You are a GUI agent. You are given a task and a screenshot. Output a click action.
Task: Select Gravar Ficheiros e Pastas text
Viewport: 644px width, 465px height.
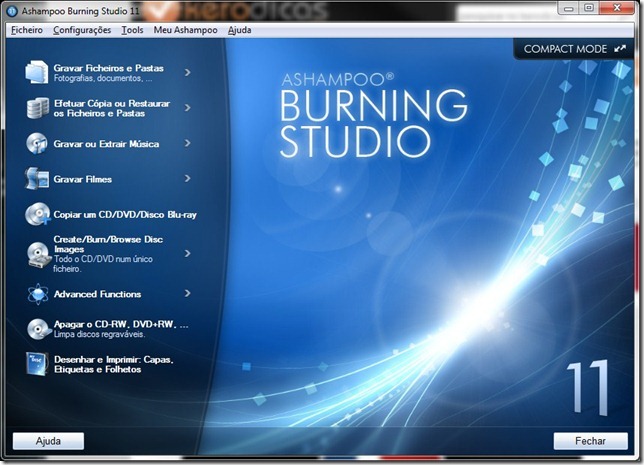pos(109,68)
